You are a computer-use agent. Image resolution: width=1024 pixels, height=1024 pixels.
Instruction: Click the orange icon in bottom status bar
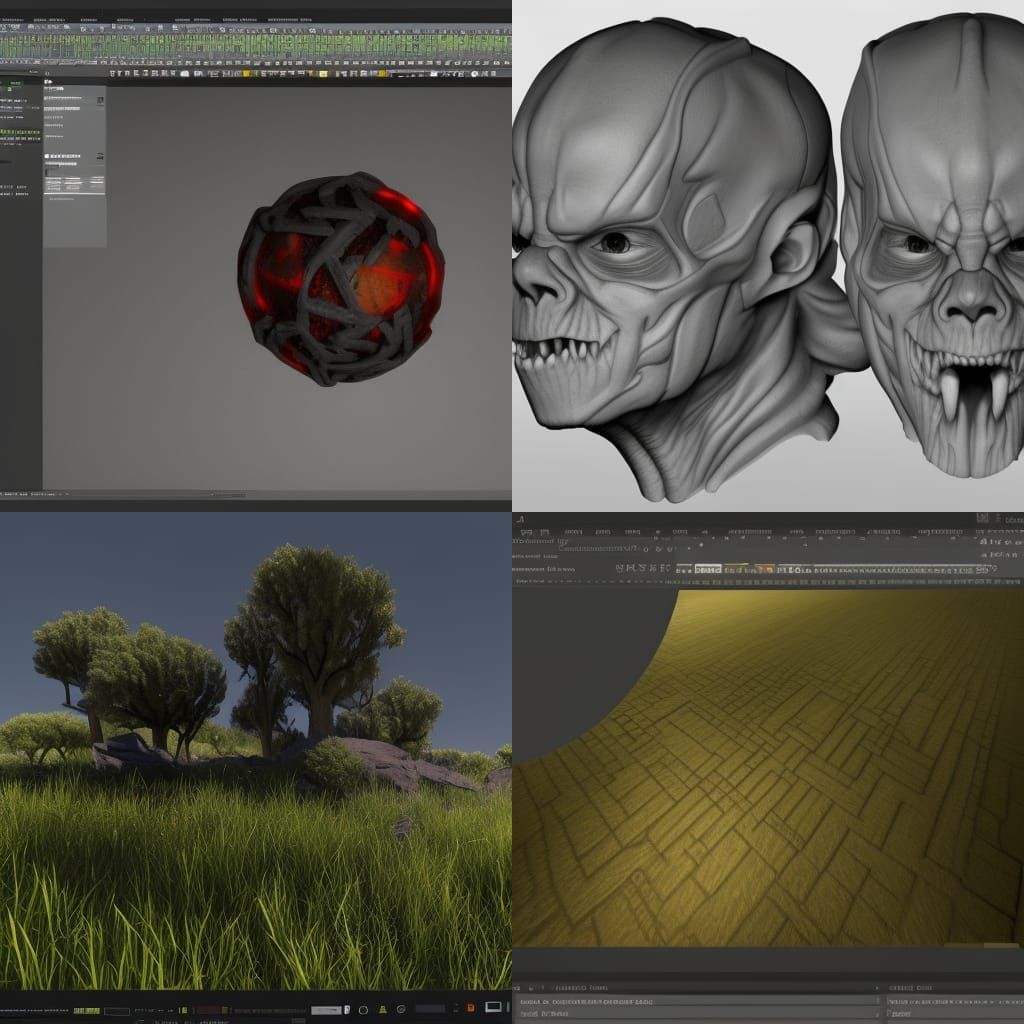point(471,1008)
